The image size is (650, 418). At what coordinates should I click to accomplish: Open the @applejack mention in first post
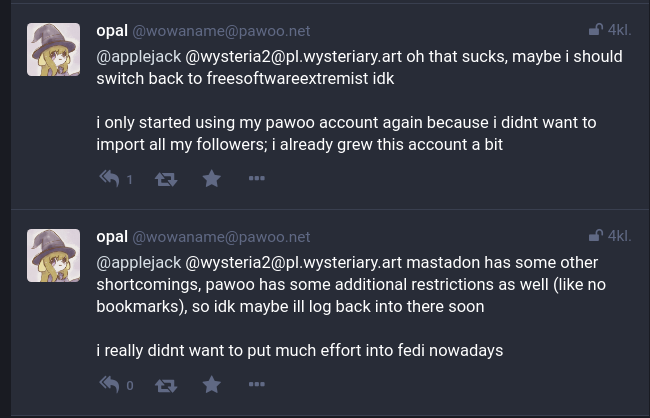[139, 57]
